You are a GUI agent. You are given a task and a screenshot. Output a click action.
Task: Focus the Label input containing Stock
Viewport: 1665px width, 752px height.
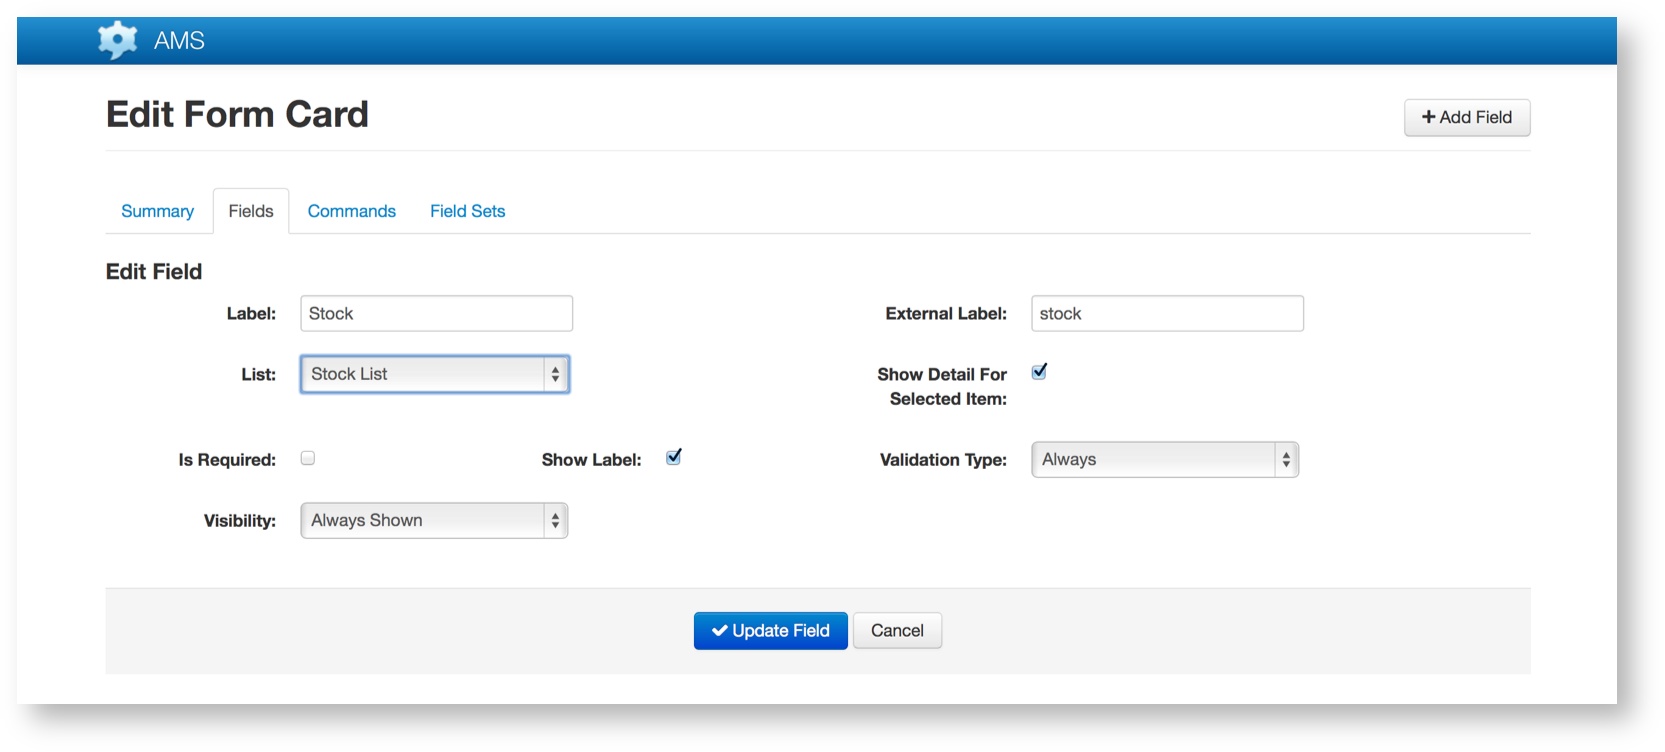[x=437, y=313]
